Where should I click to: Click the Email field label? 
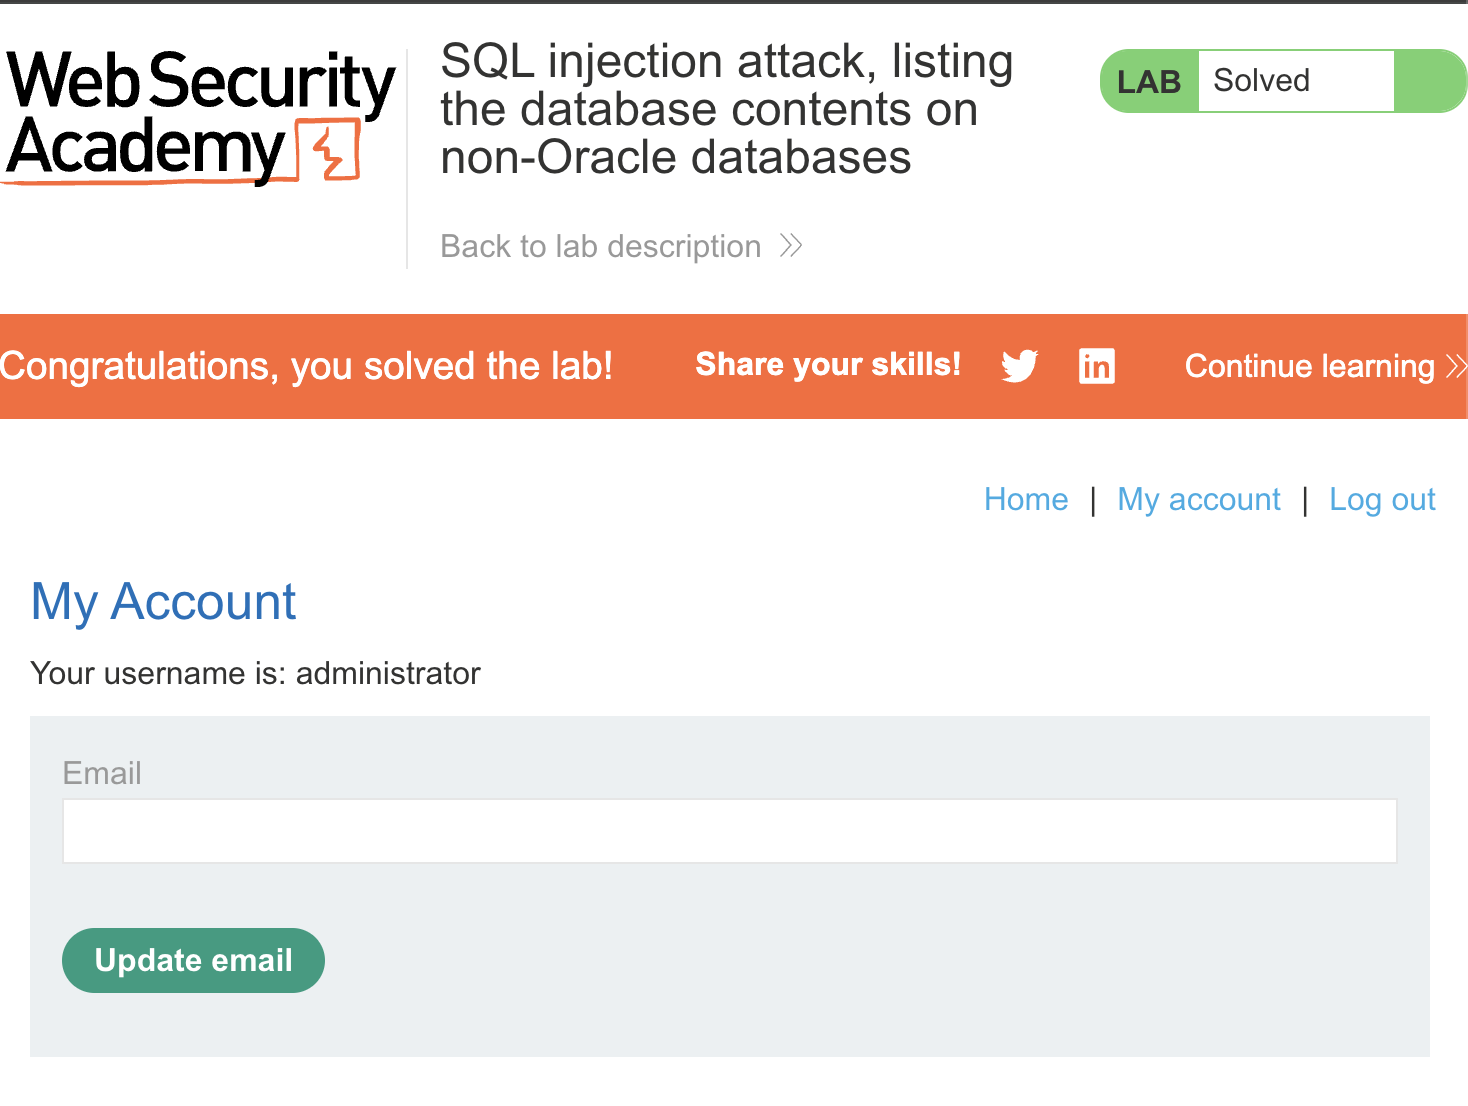coord(102,773)
